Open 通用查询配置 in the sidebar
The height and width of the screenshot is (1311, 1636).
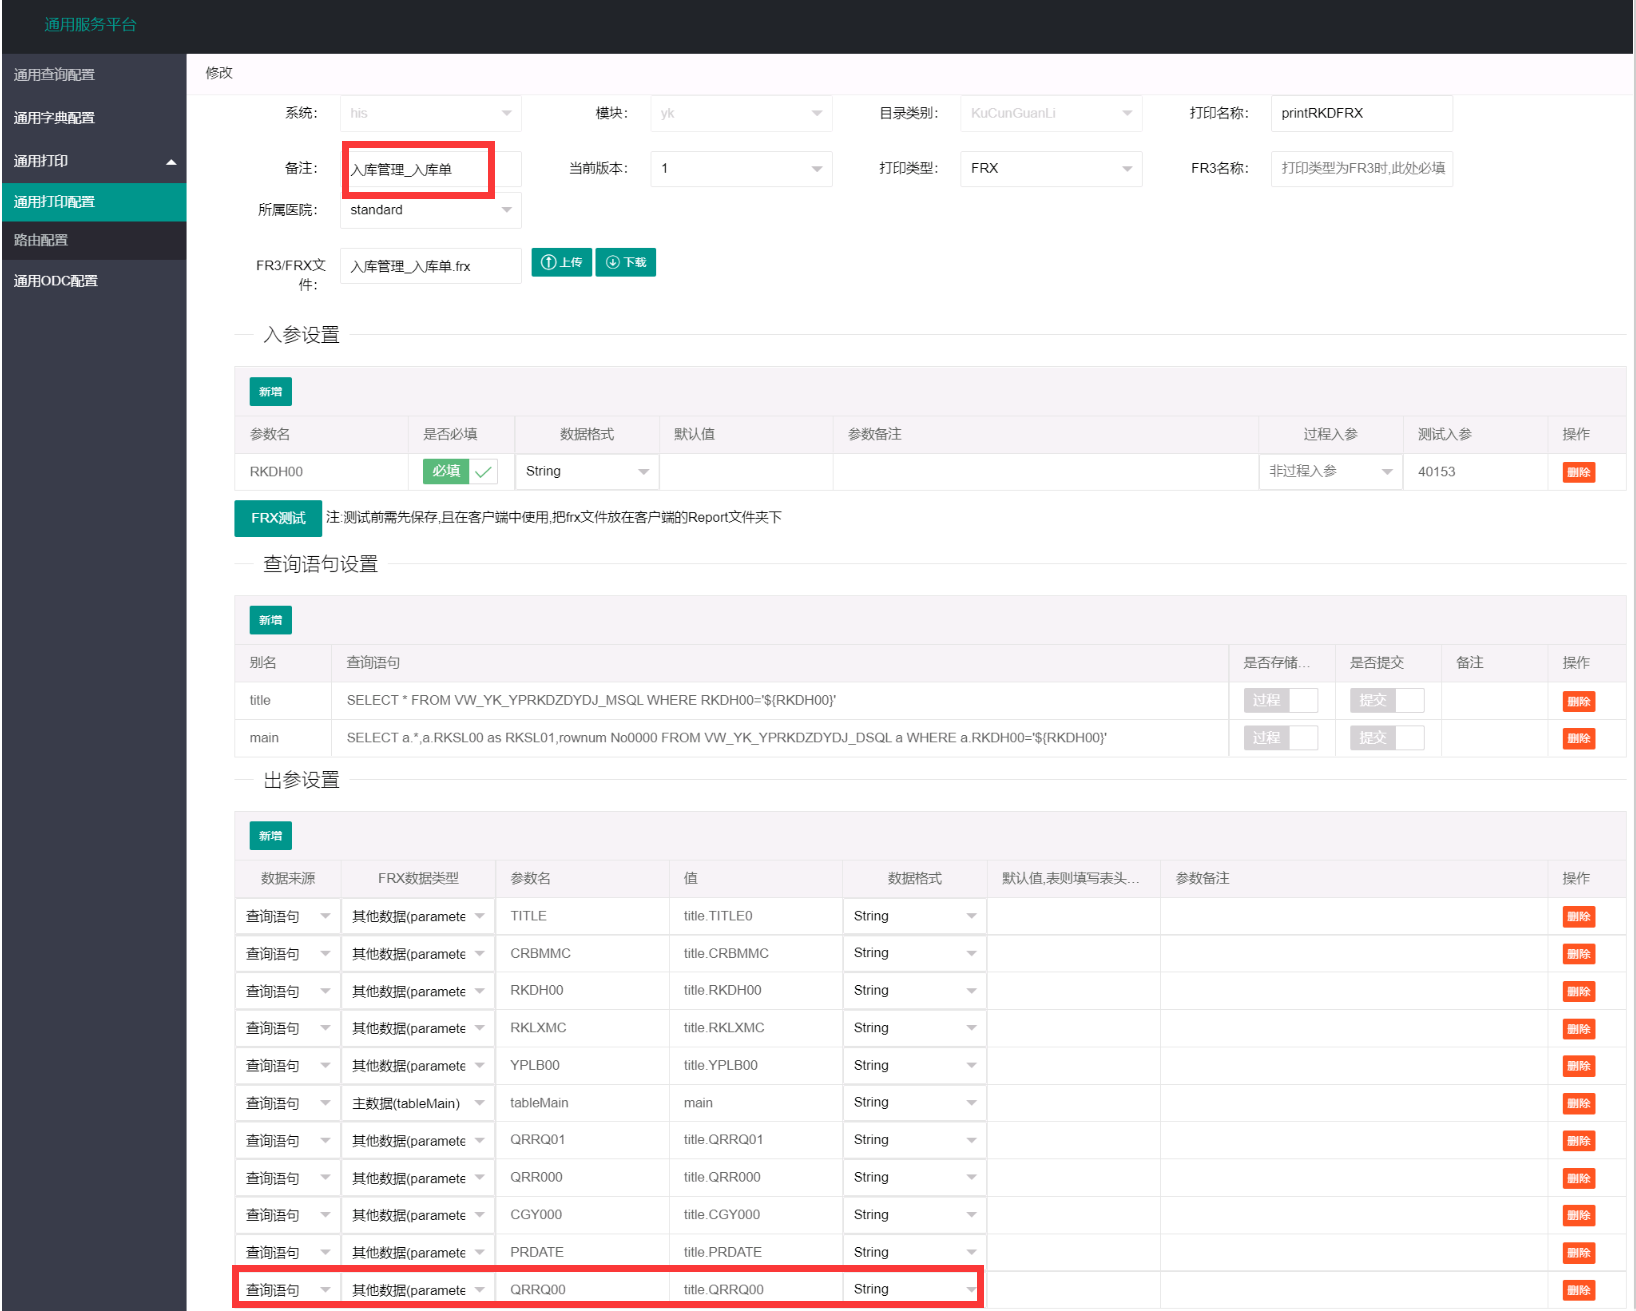pos(54,75)
